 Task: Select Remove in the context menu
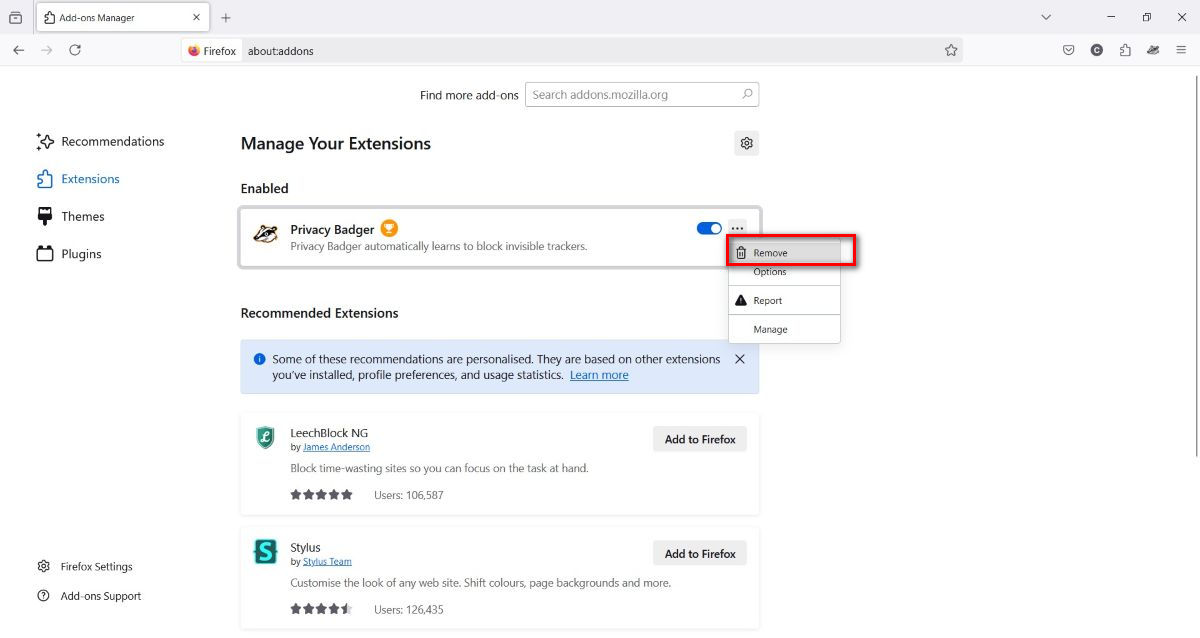click(784, 253)
